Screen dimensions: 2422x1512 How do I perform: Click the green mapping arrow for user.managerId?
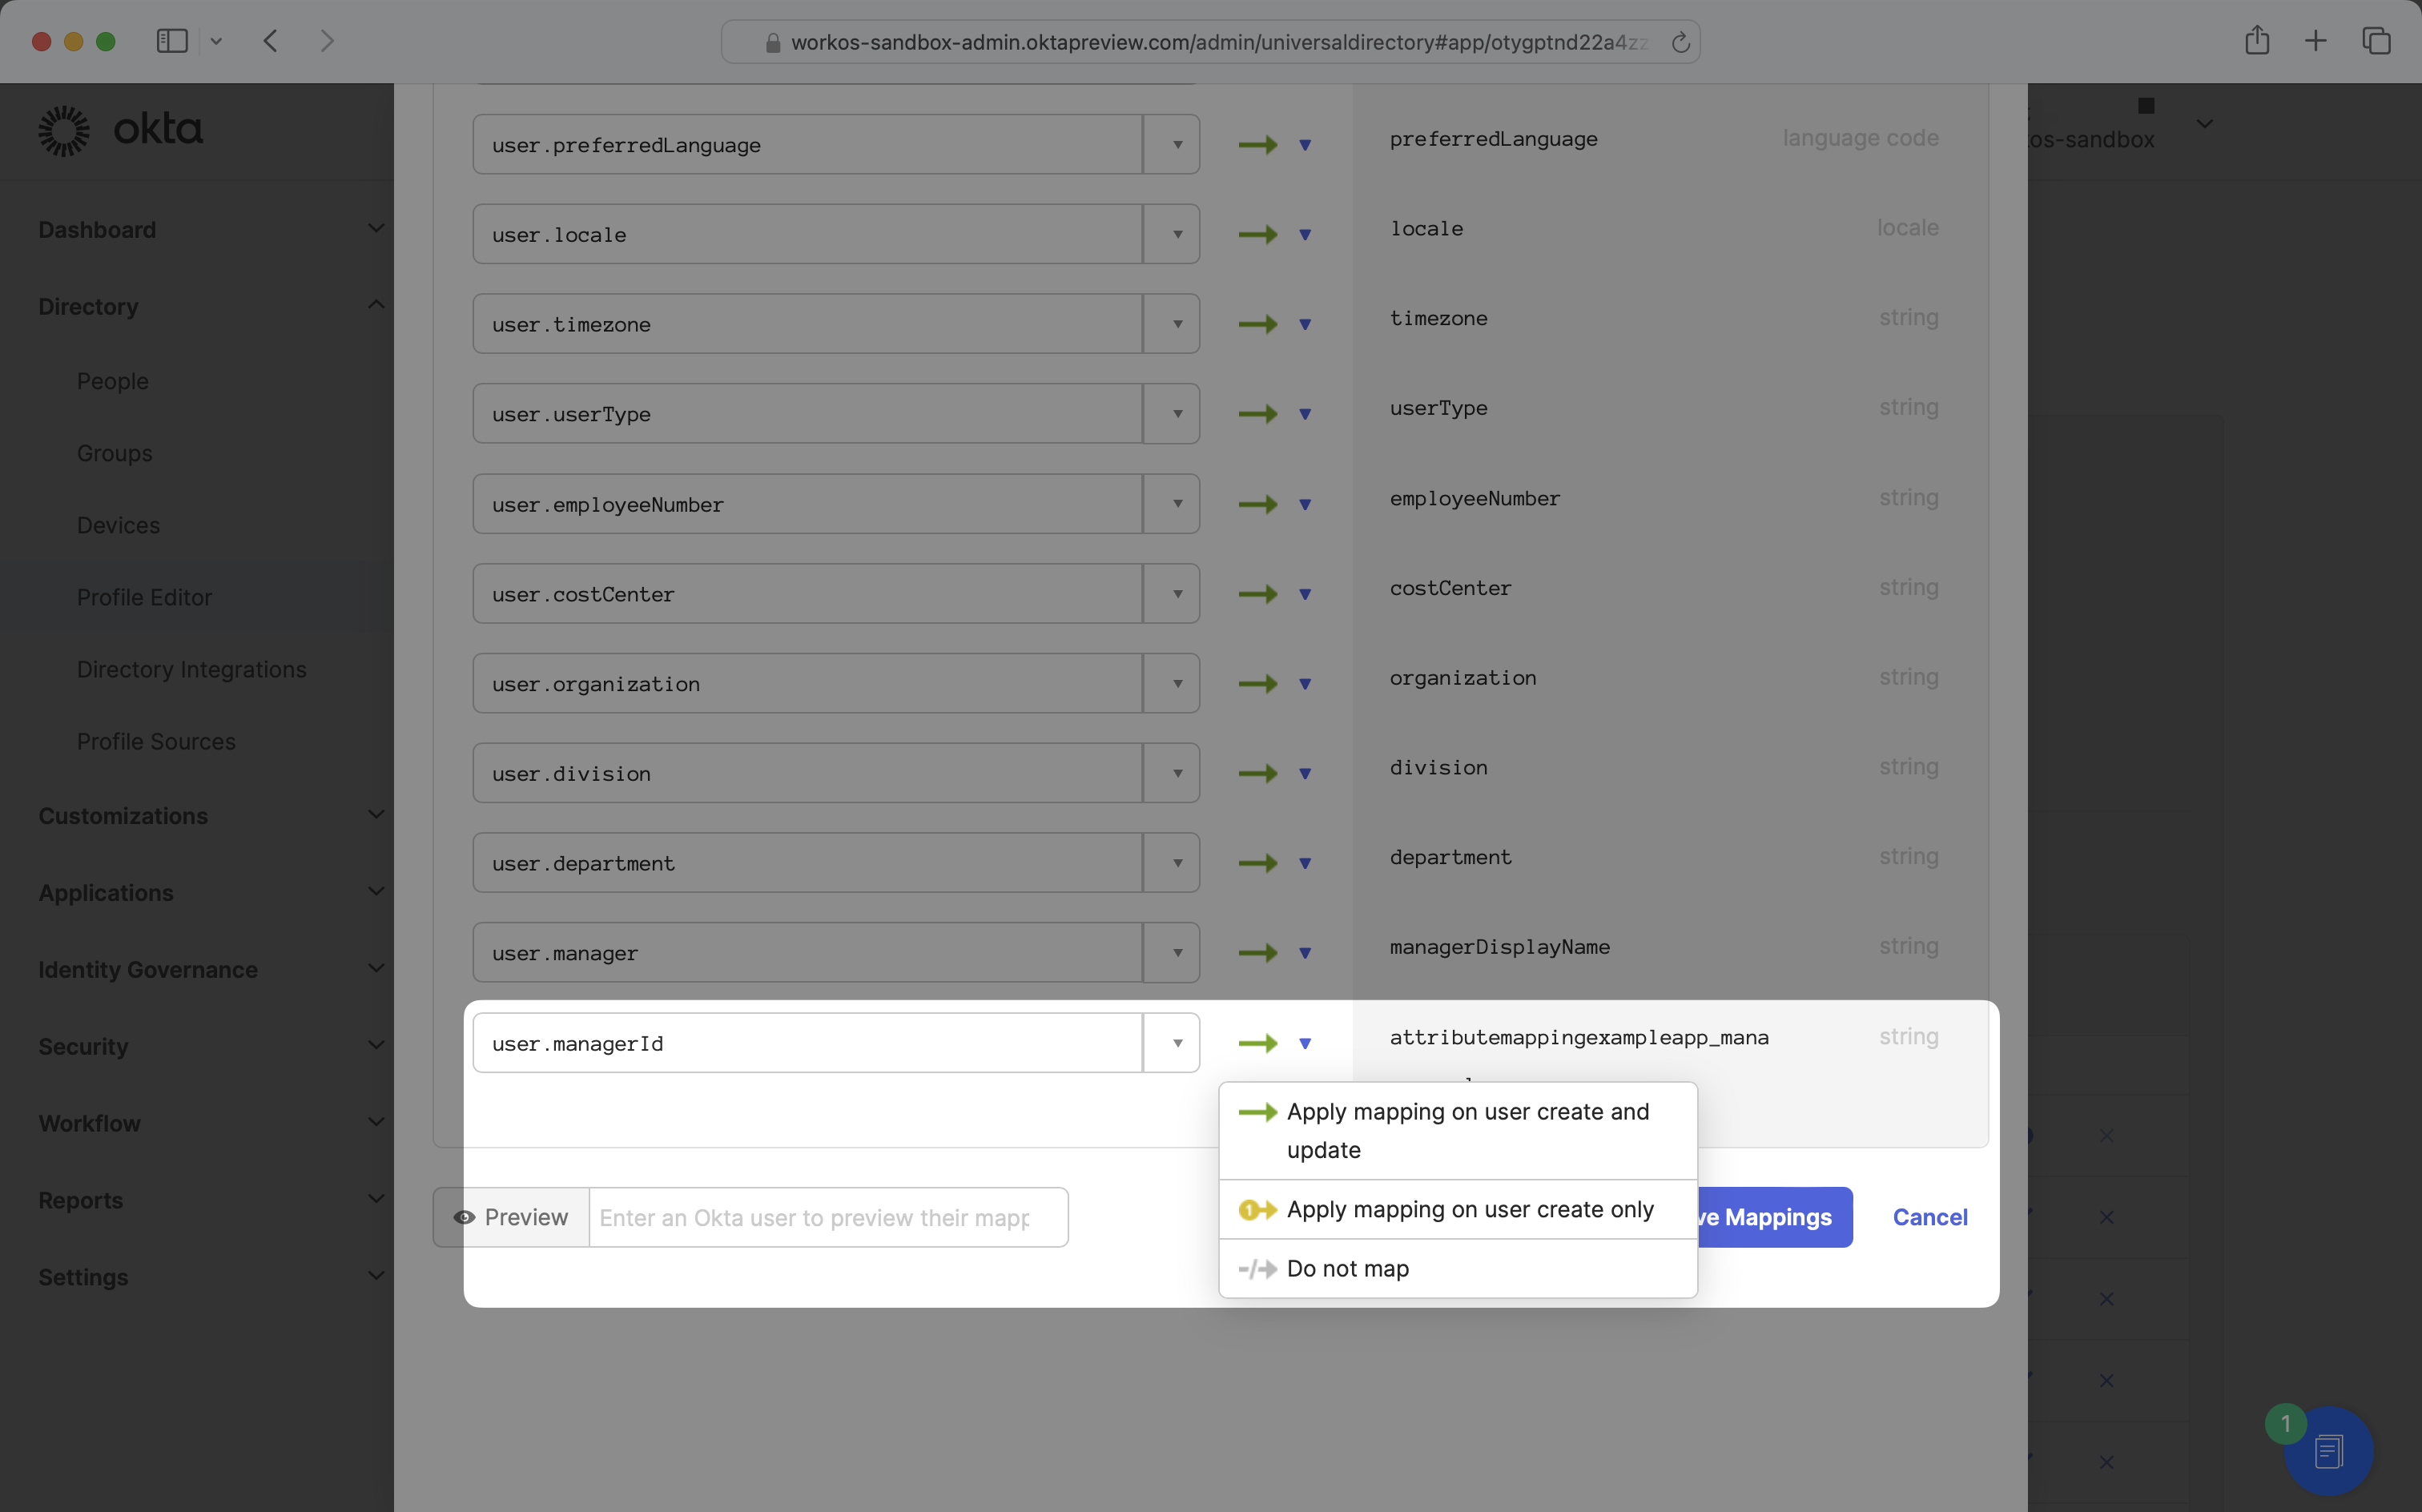click(1257, 1043)
